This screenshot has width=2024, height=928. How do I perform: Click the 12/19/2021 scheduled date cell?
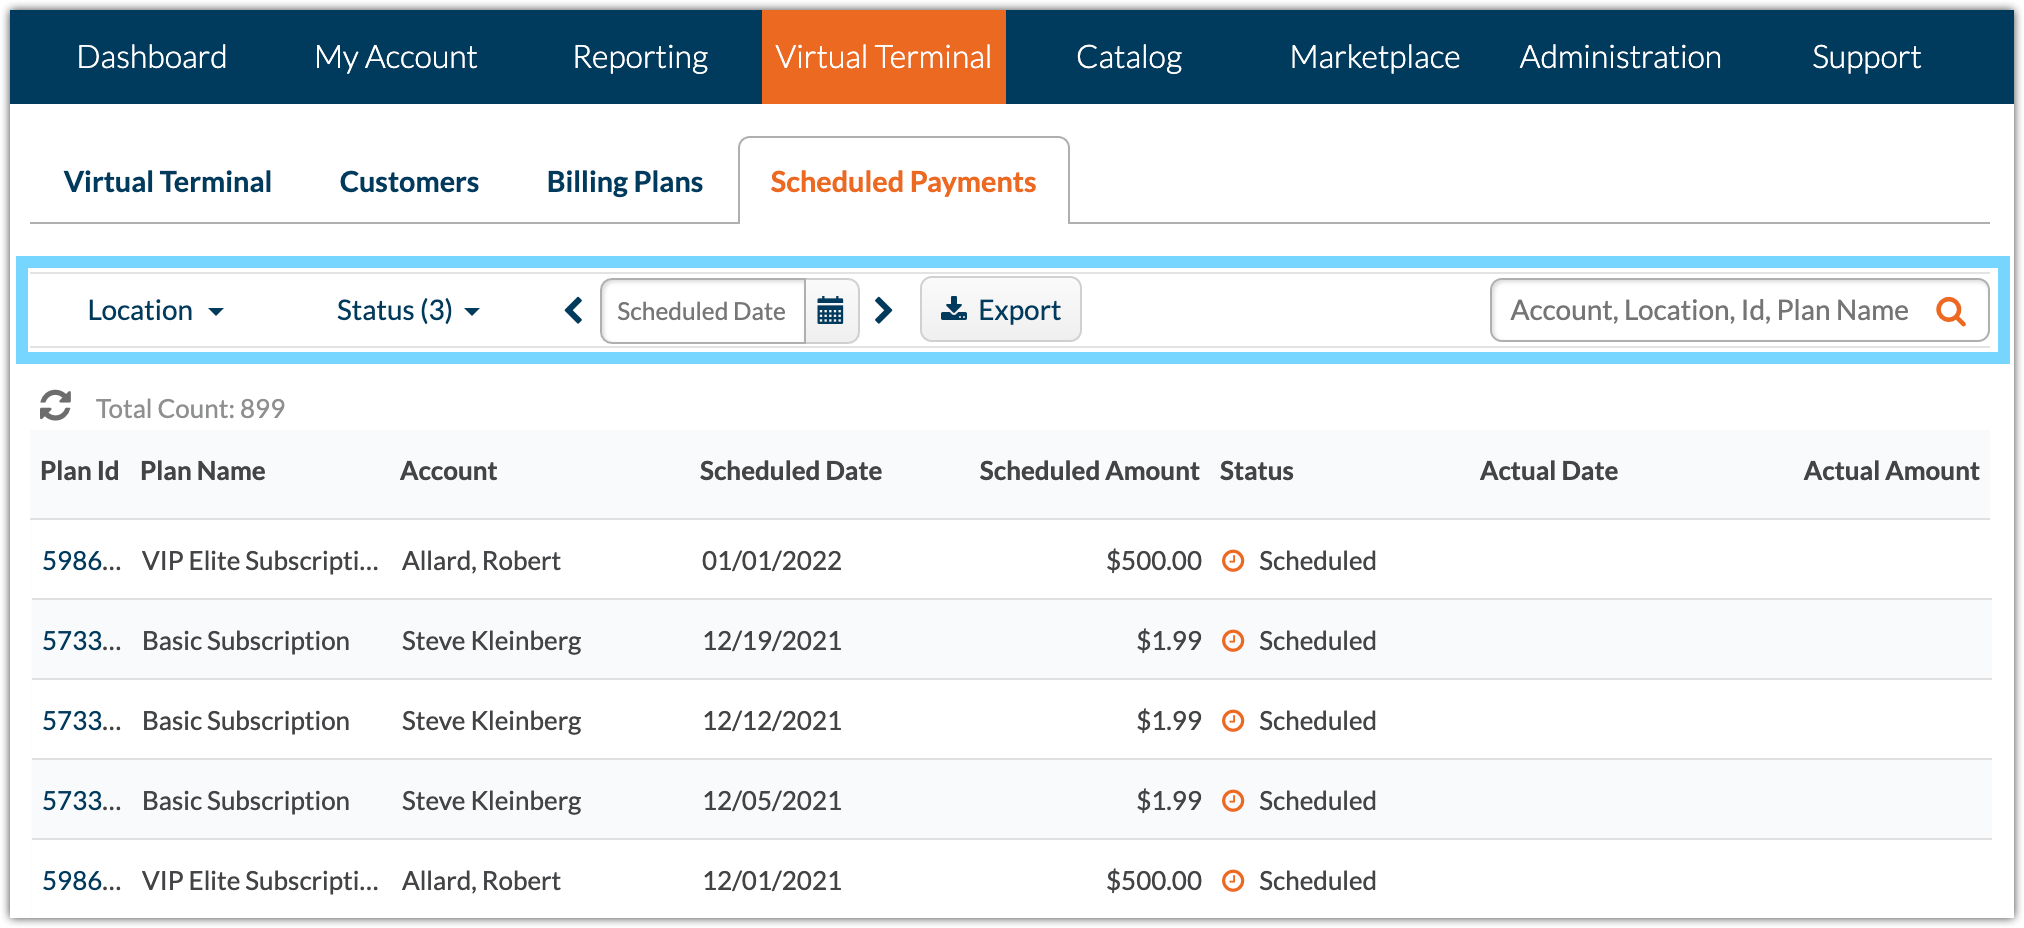[771, 641]
